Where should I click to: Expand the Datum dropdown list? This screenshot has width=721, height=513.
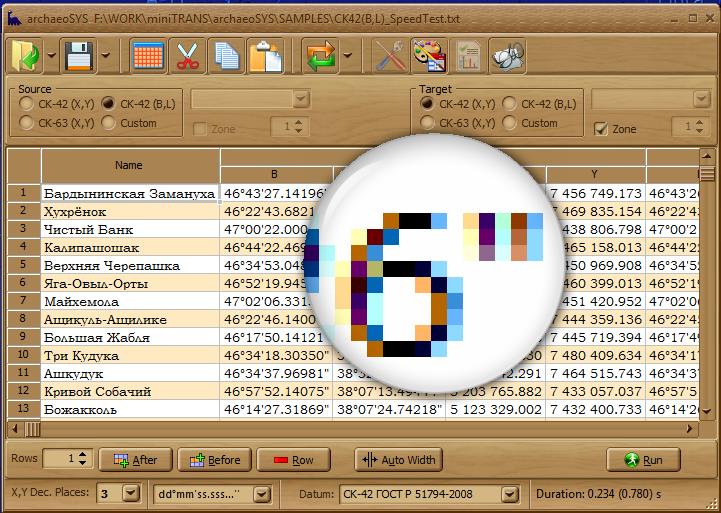[516, 494]
